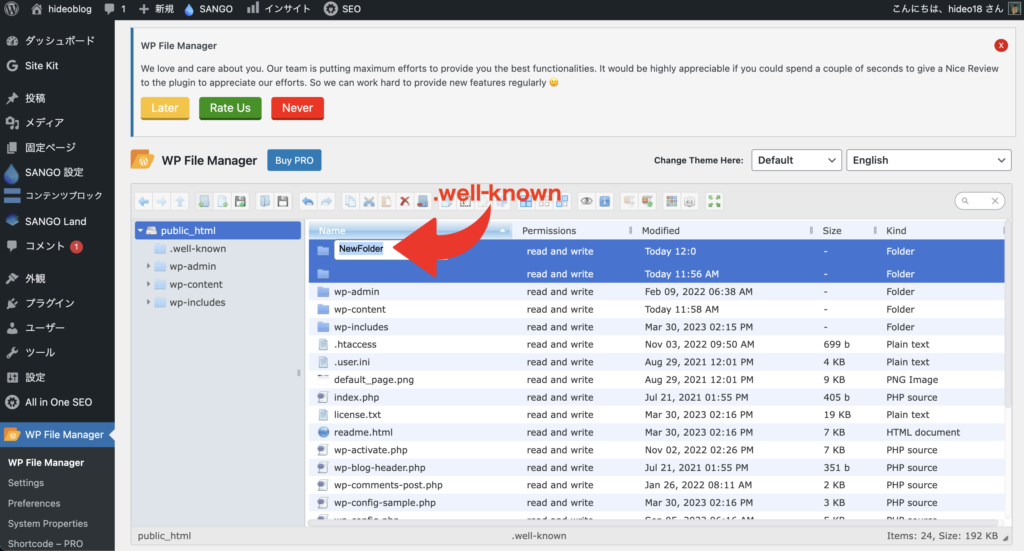Expand the wp-content tree node arrow
The height and width of the screenshot is (551, 1024).
click(x=148, y=284)
